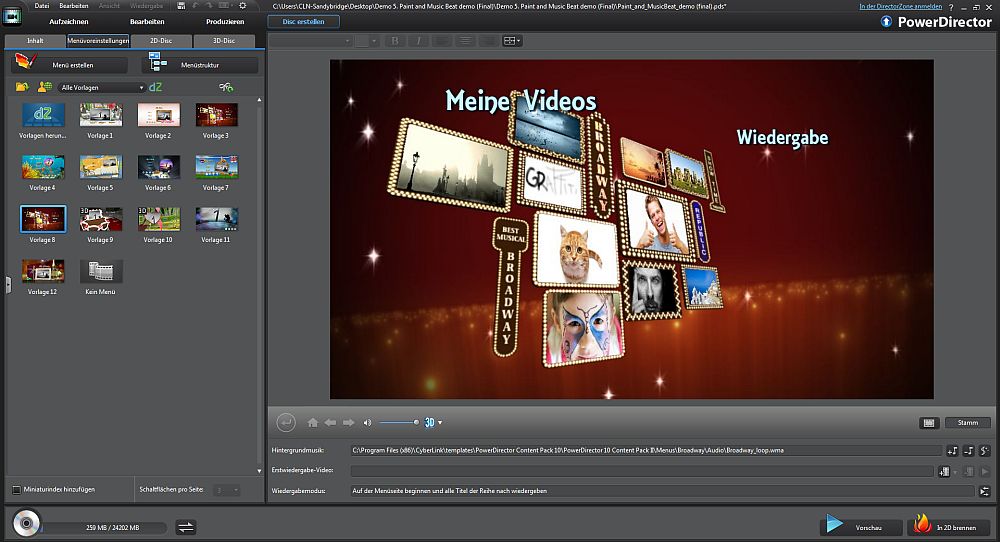Toggle the Miniaturindex hinzufügen checkbox
This screenshot has height=542, width=1000.
pyautogui.click(x=17, y=490)
